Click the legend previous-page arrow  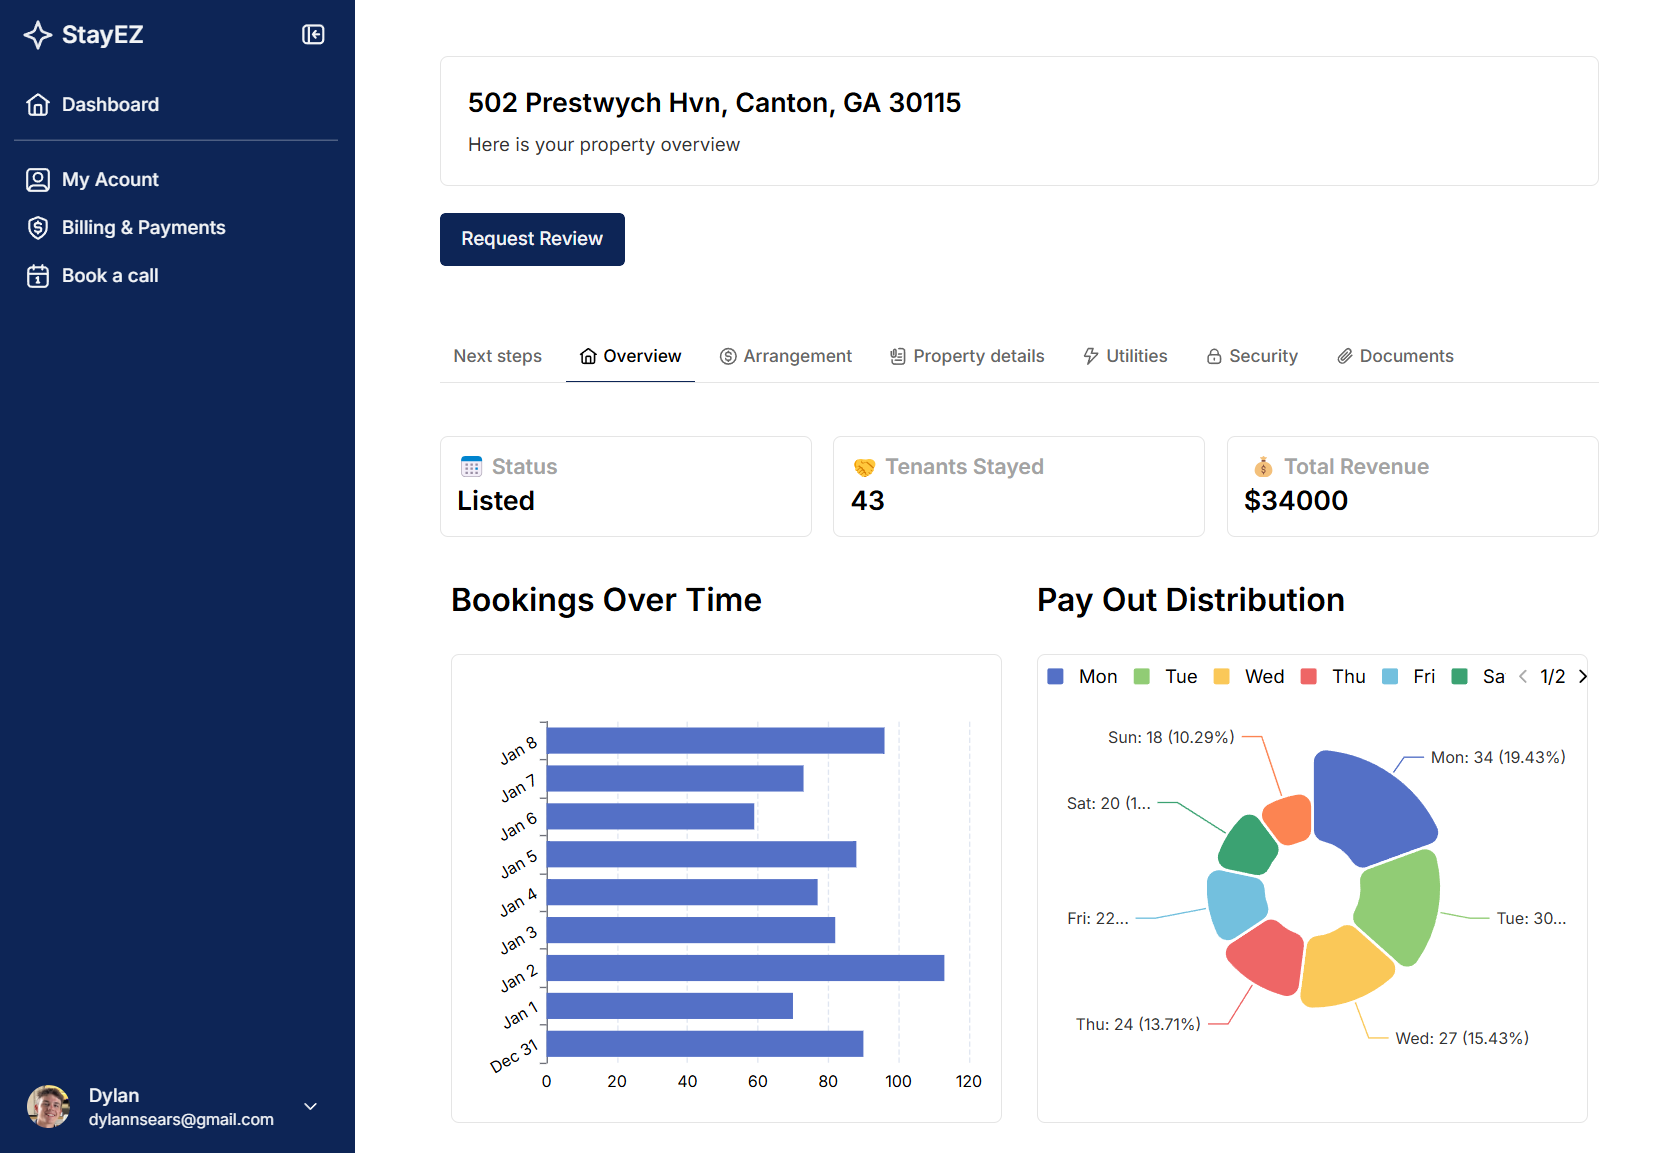click(1522, 676)
